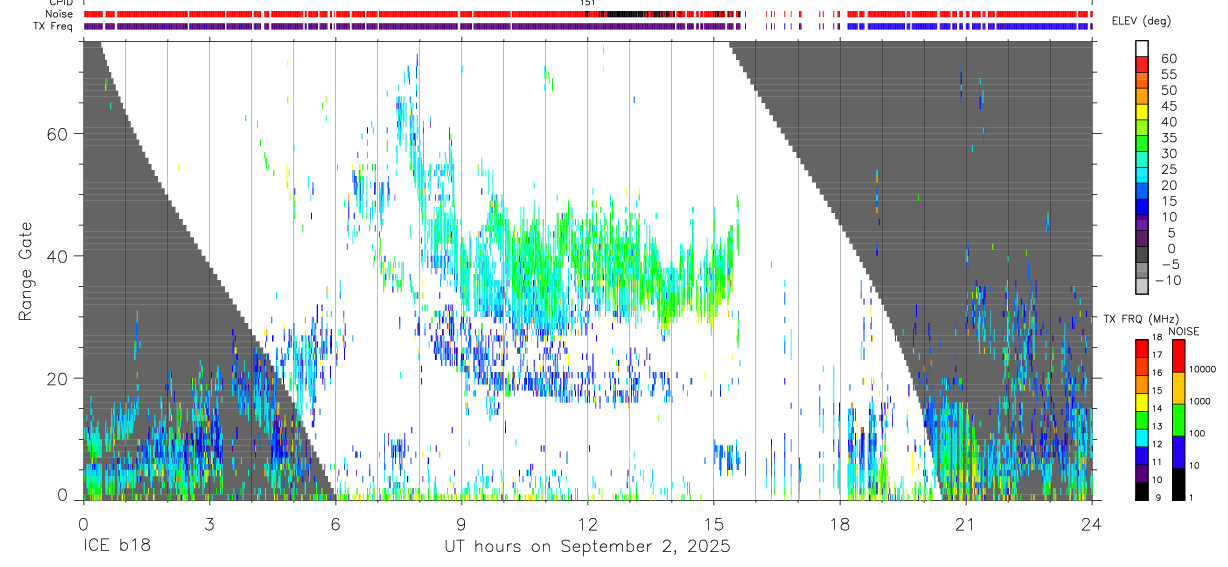Click the red top segment of TX FRQ bar
The image size is (1228, 567).
coord(1141,349)
